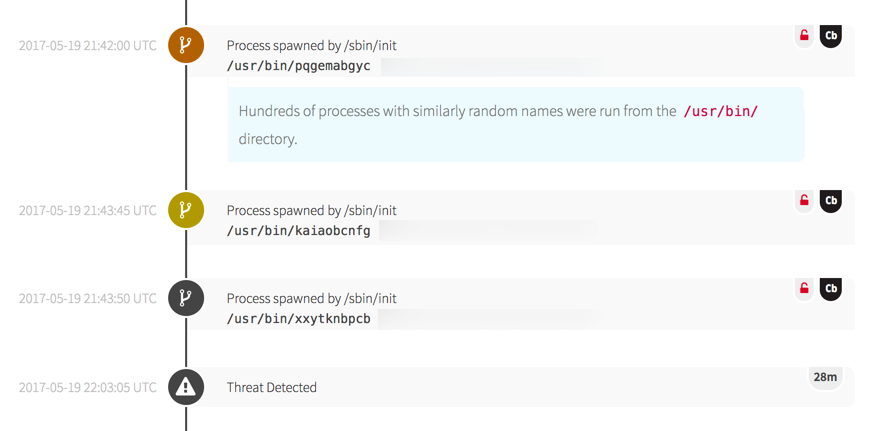Click the red unlock icon on xxytknbpcb row
This screenshot has width=870, height=431.
click(804, 289)
